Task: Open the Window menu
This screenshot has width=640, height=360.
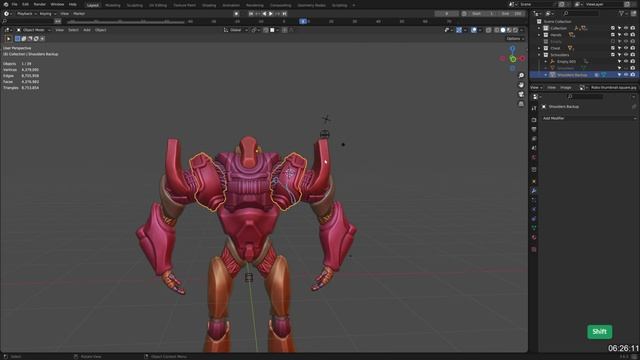Action: tap(57, 4)
